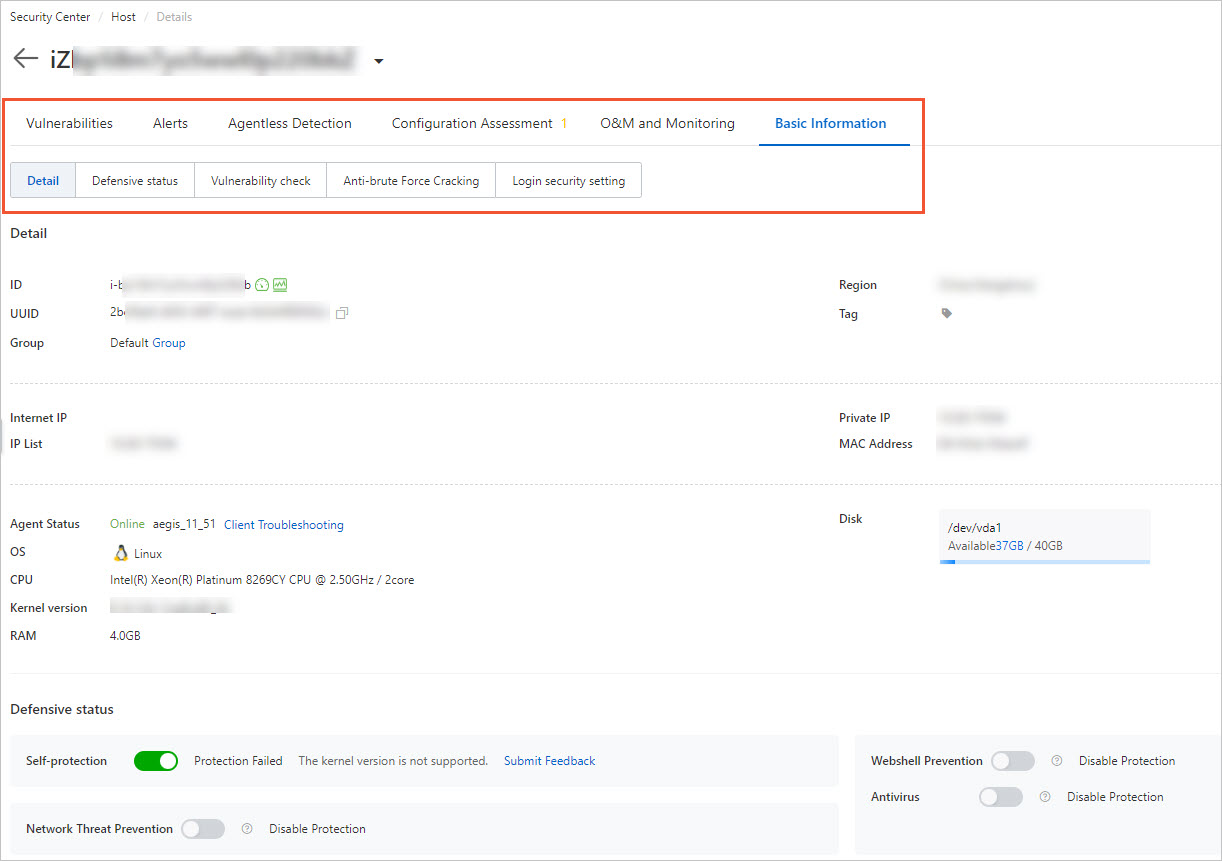This screenshot has height=861, width=1222.
Task: Open the Anti-brute Force Cracking sub-tab
Action: pos(410,180)
